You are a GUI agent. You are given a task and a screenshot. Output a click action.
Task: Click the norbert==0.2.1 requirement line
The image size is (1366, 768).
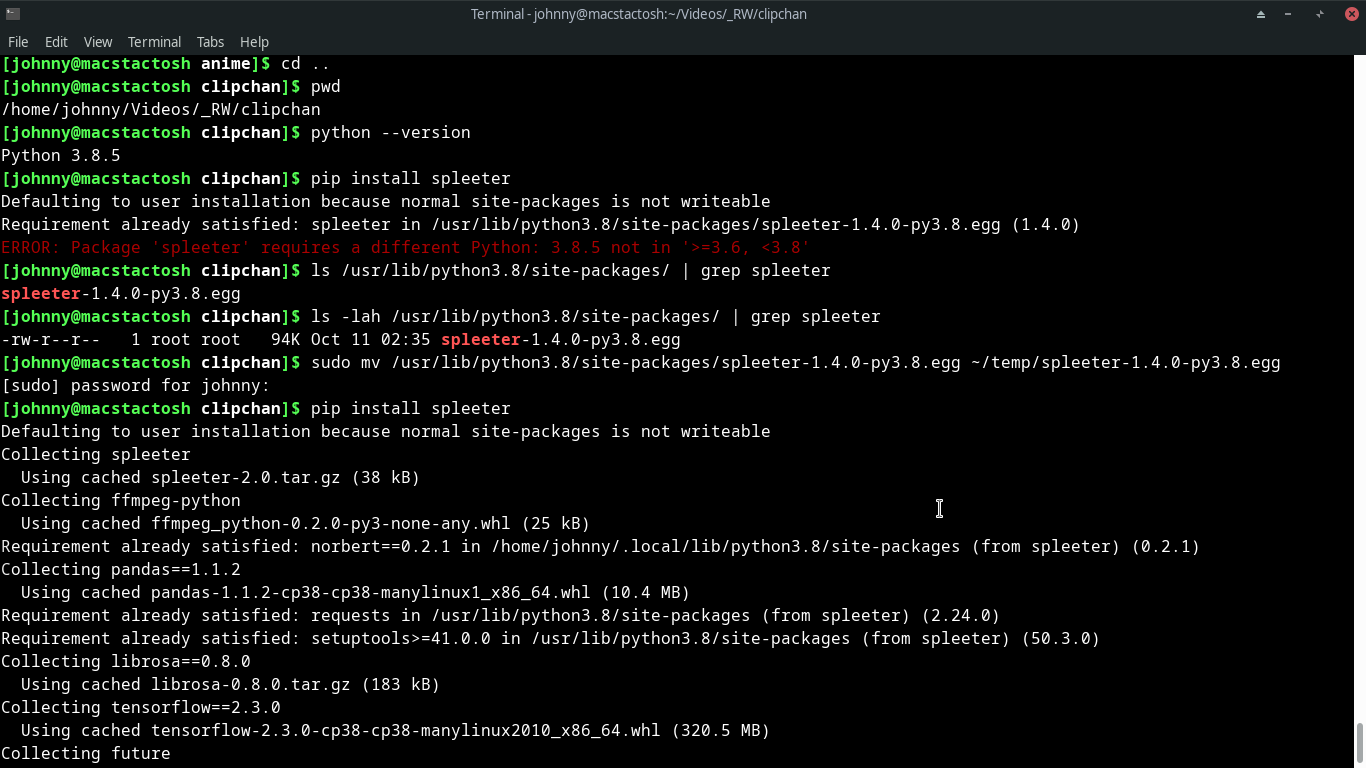(601, 546)
